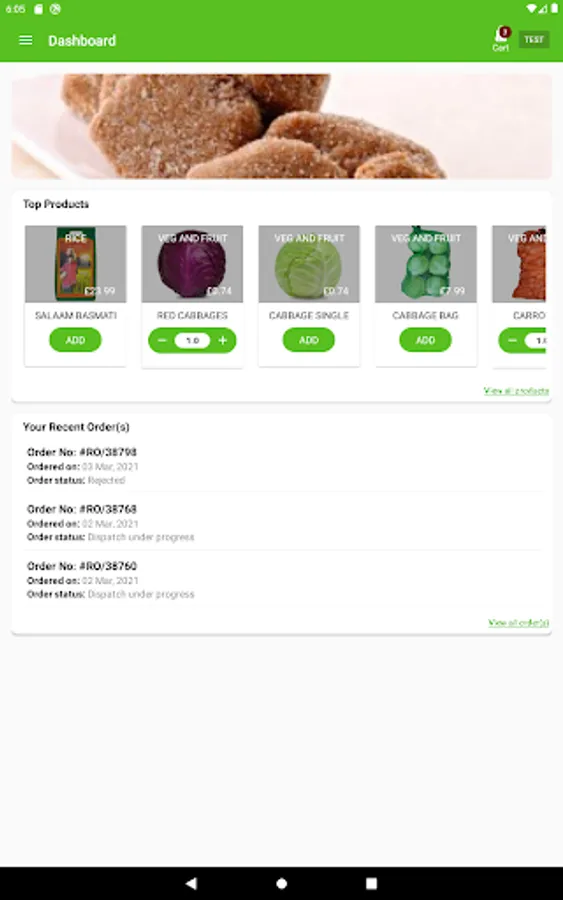563x900 pixels.
Task: Open order #RO/38768 details
Action: 281,522
